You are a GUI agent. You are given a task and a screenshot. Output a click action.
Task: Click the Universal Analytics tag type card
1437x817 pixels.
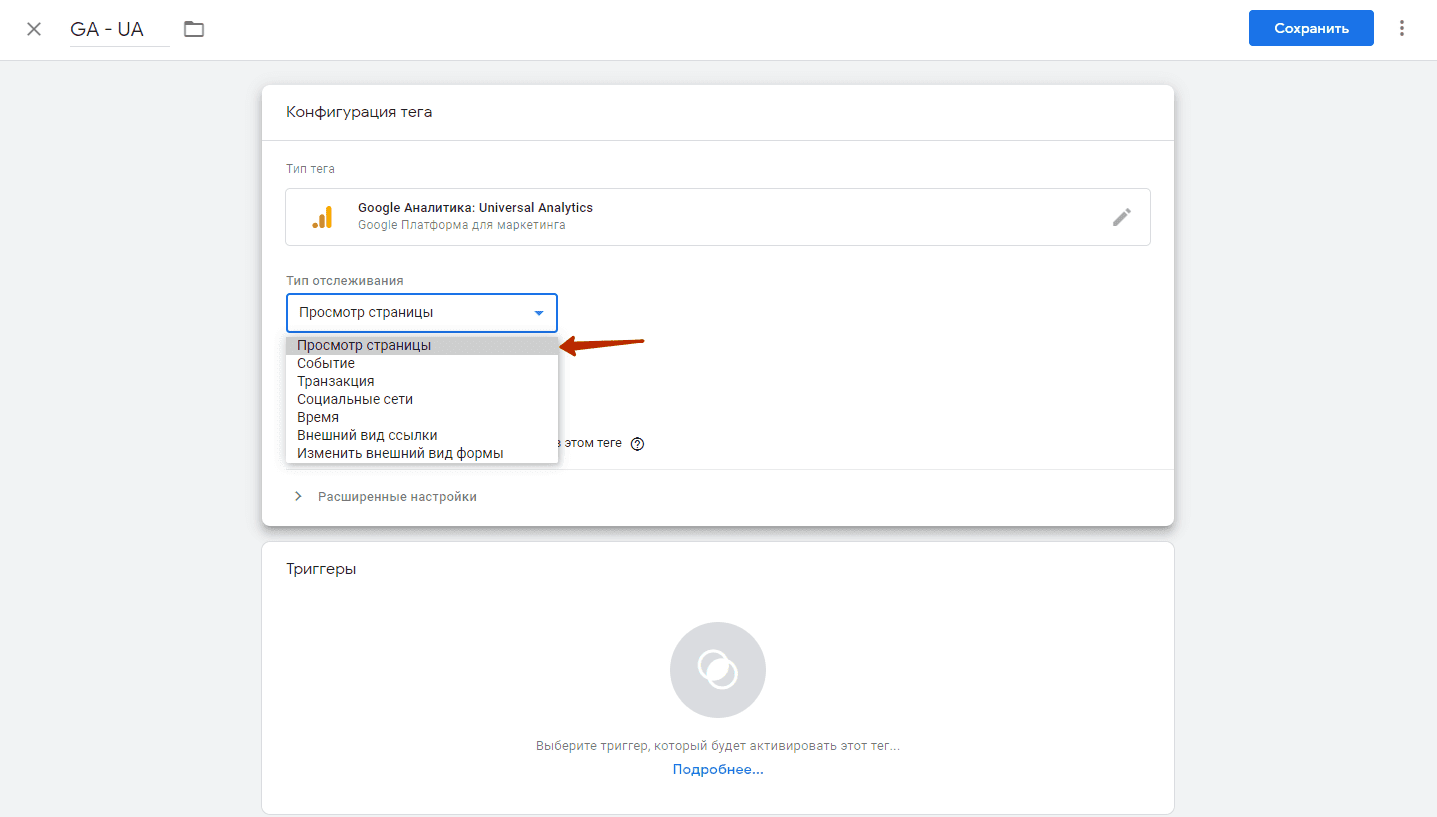tap(718, 217)
